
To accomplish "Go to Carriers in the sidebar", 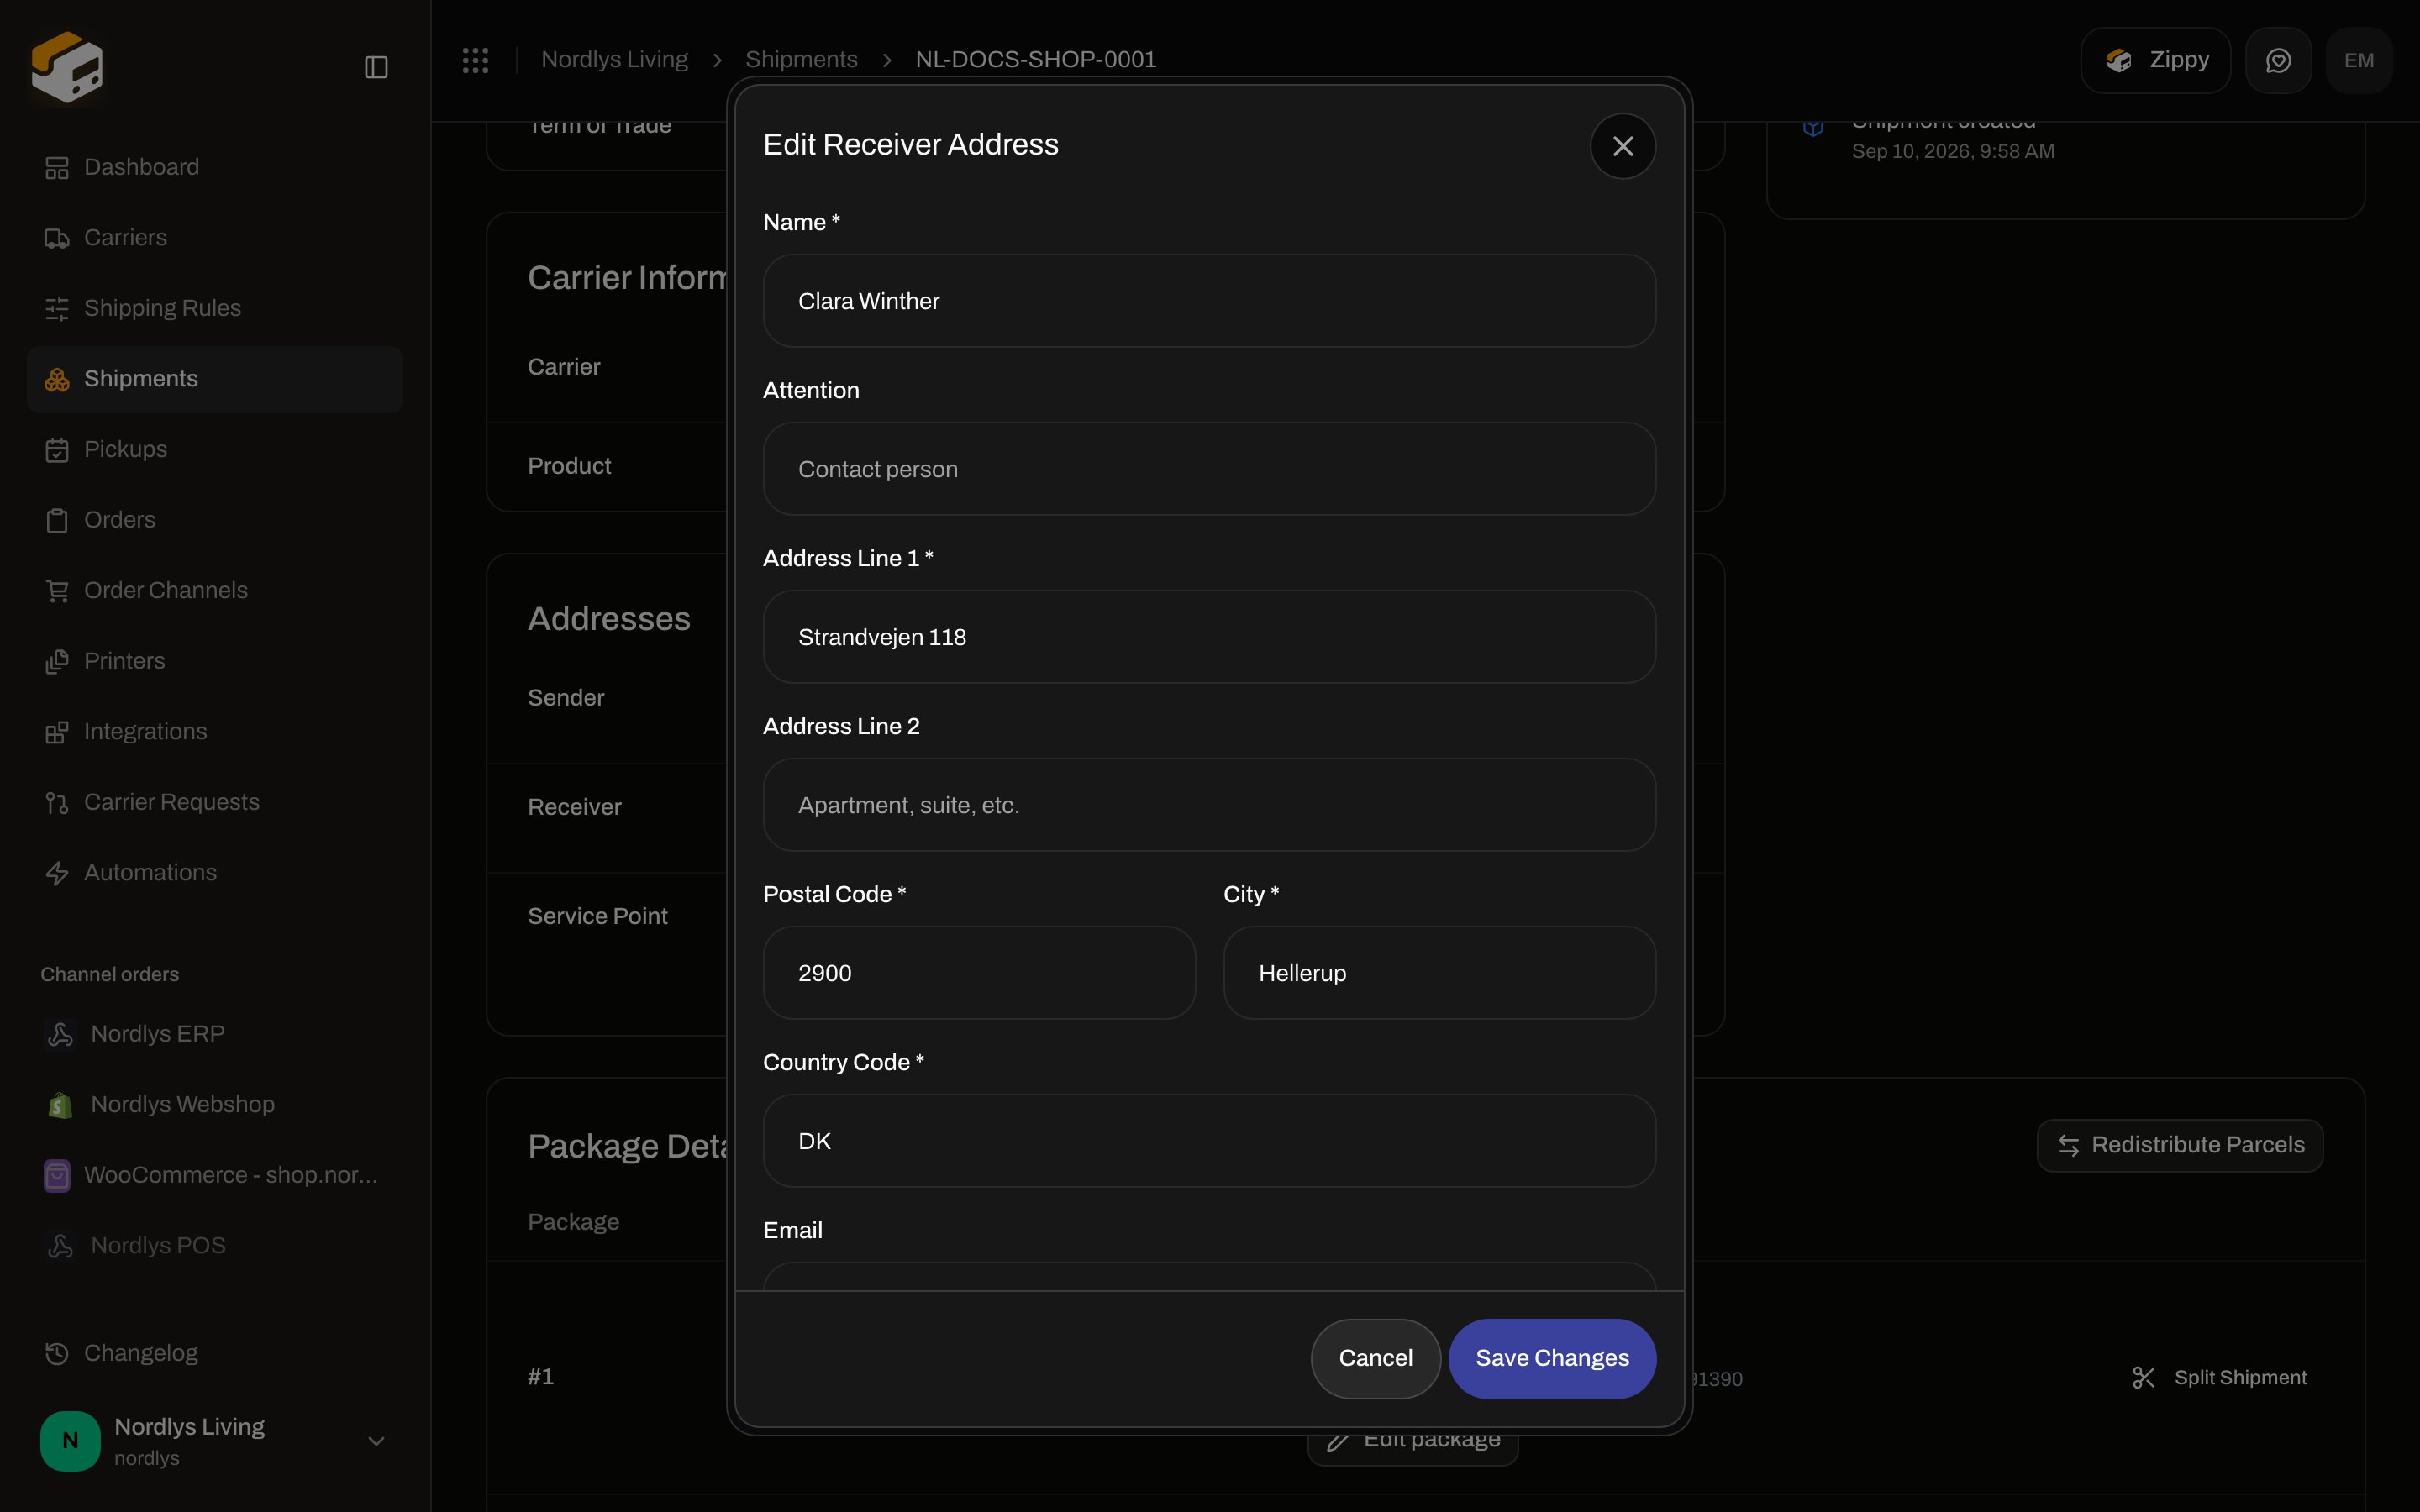I will pos(215,238).
